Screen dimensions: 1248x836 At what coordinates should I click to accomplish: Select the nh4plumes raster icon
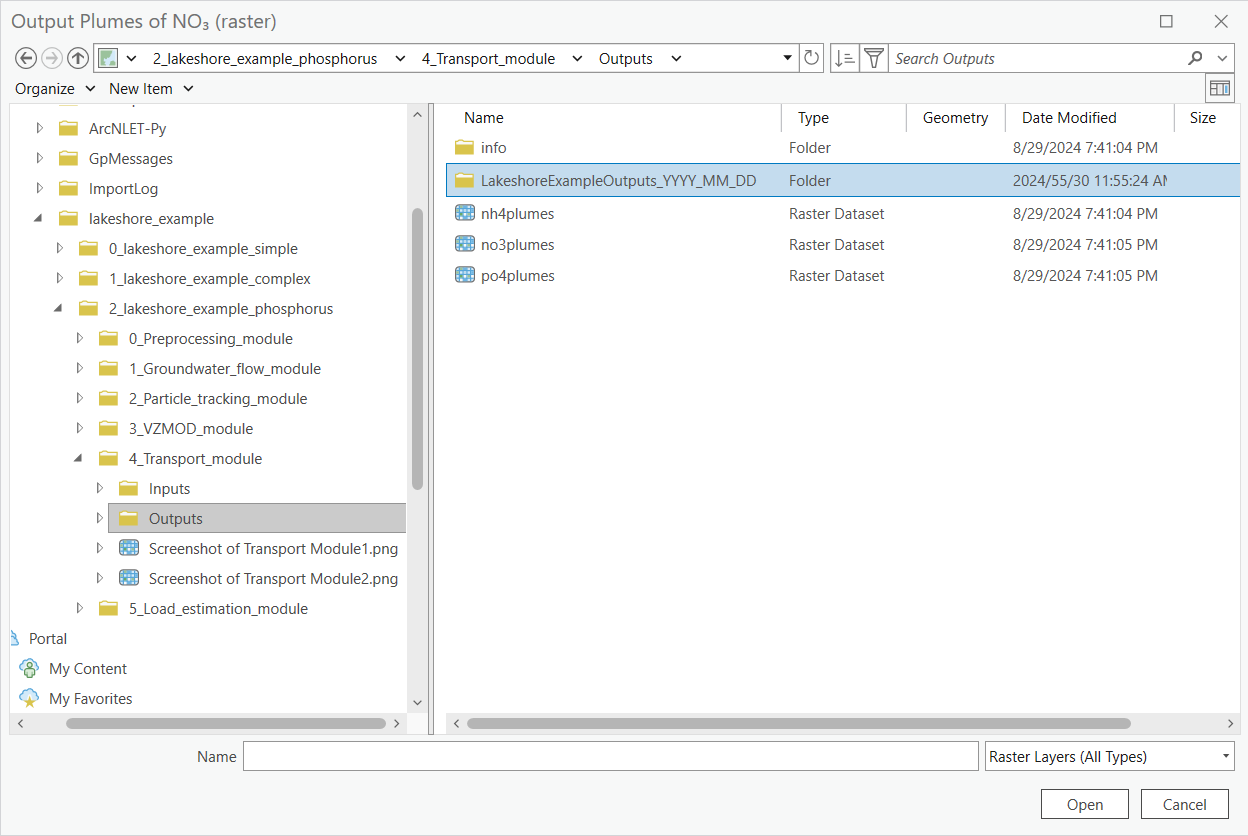point(464,213)
